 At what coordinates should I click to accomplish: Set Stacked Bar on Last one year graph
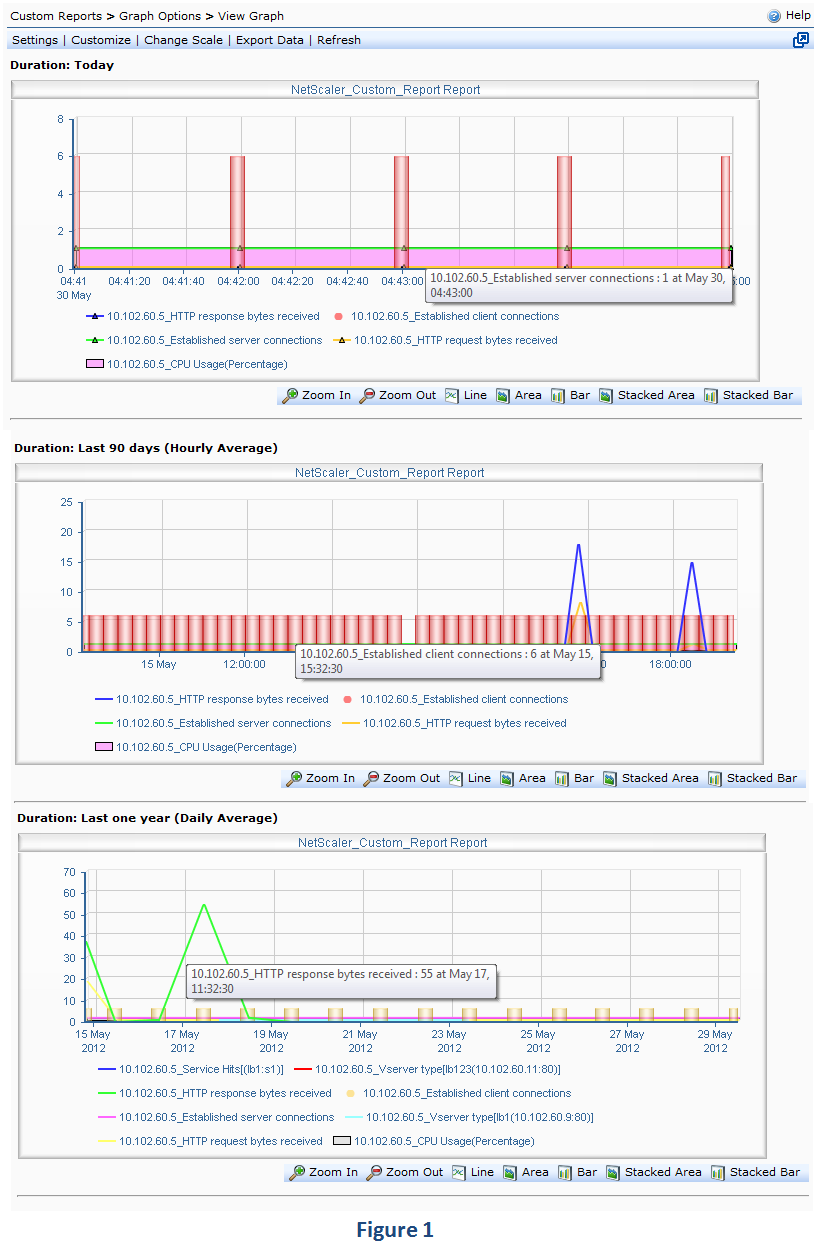[756, 1172]
